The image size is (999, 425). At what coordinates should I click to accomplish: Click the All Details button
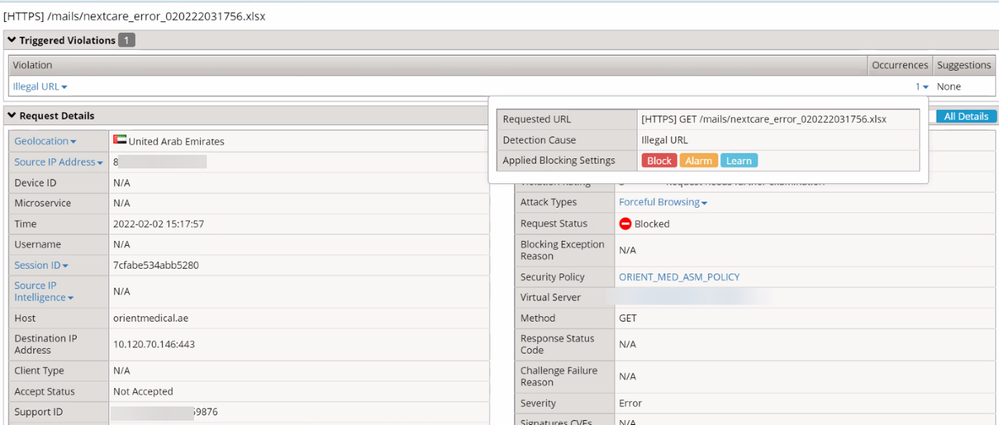point(965,116)
